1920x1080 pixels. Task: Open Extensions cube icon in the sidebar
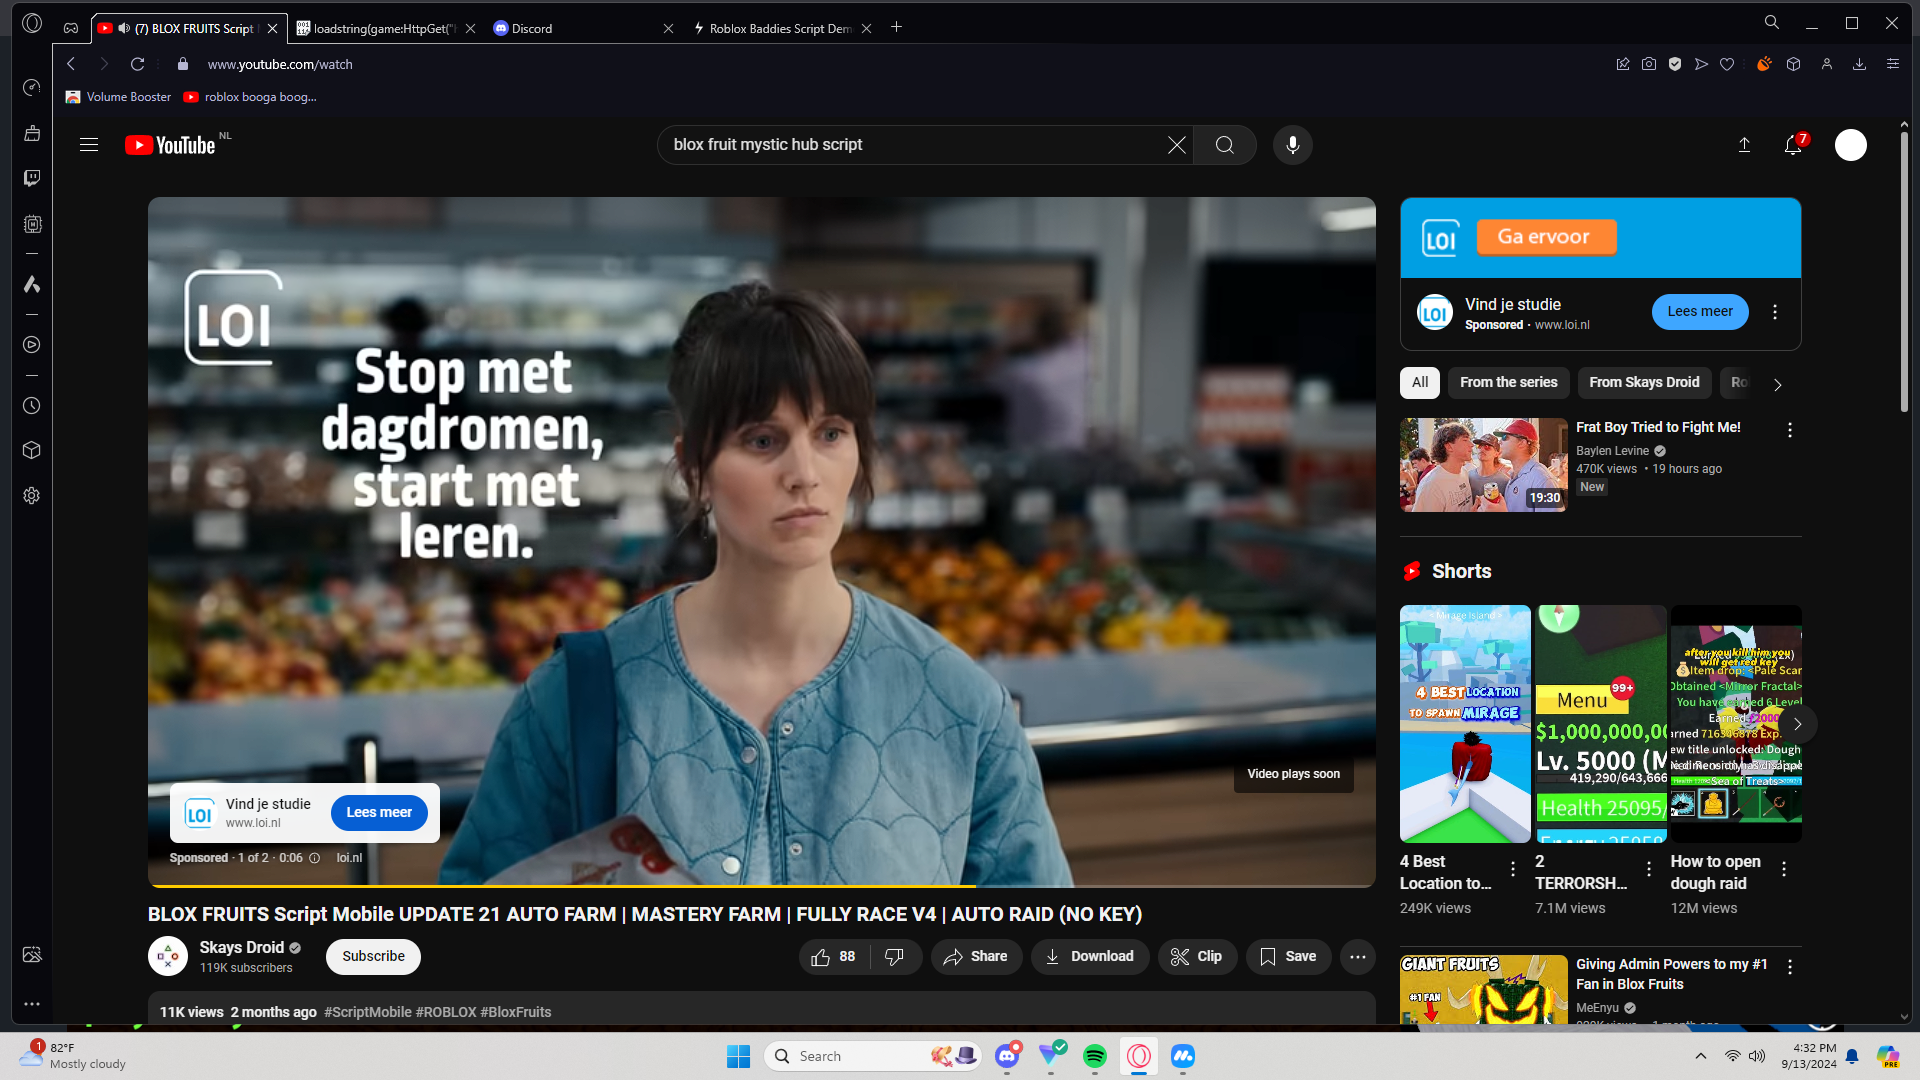[x=32, y=450]
